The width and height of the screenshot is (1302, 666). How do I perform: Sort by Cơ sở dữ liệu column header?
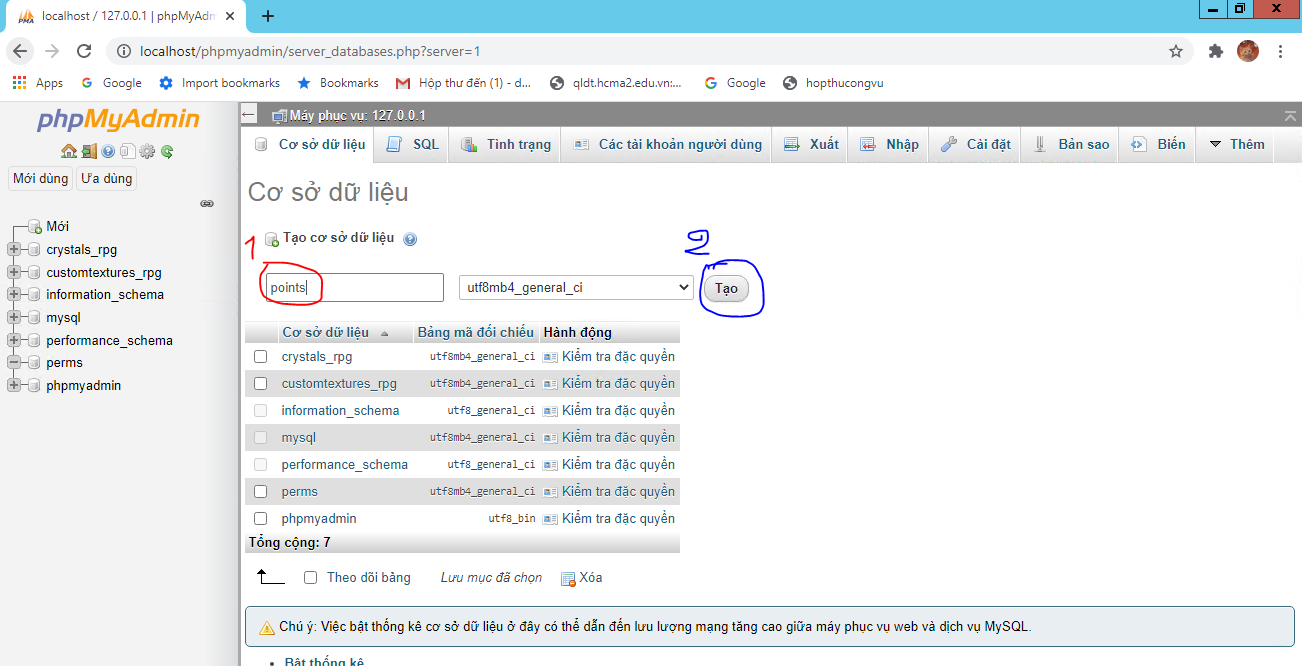point(325,333)
